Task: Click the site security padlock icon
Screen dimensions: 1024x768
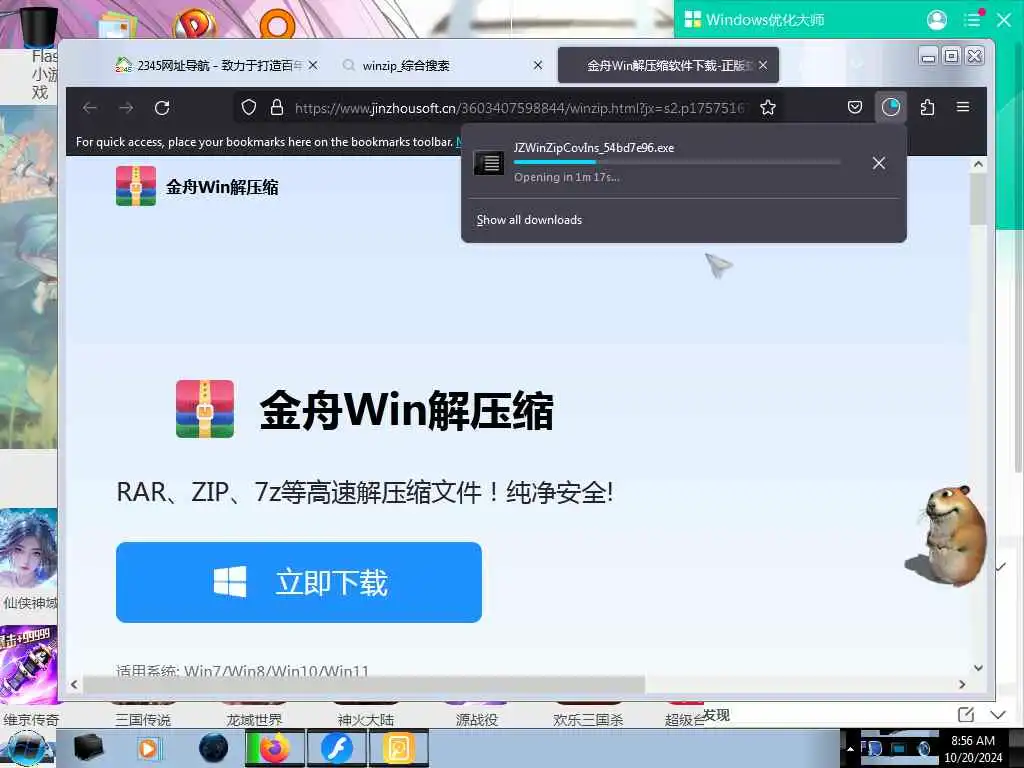Action: pyautogui.click(x=277, y=107)
